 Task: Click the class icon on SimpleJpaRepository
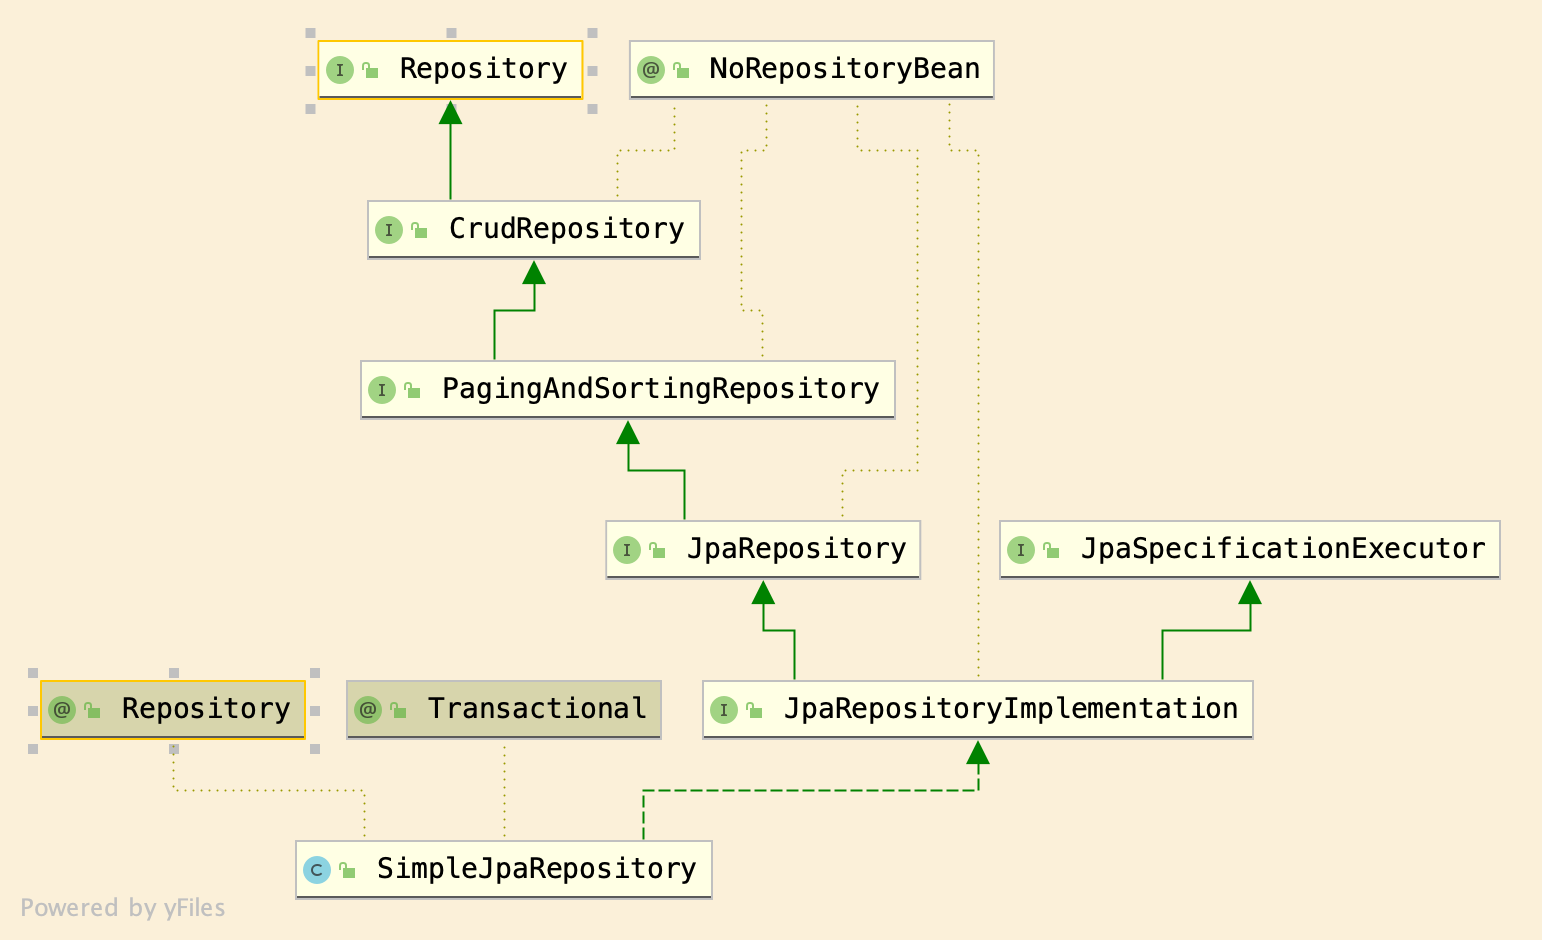click(317, 870)
